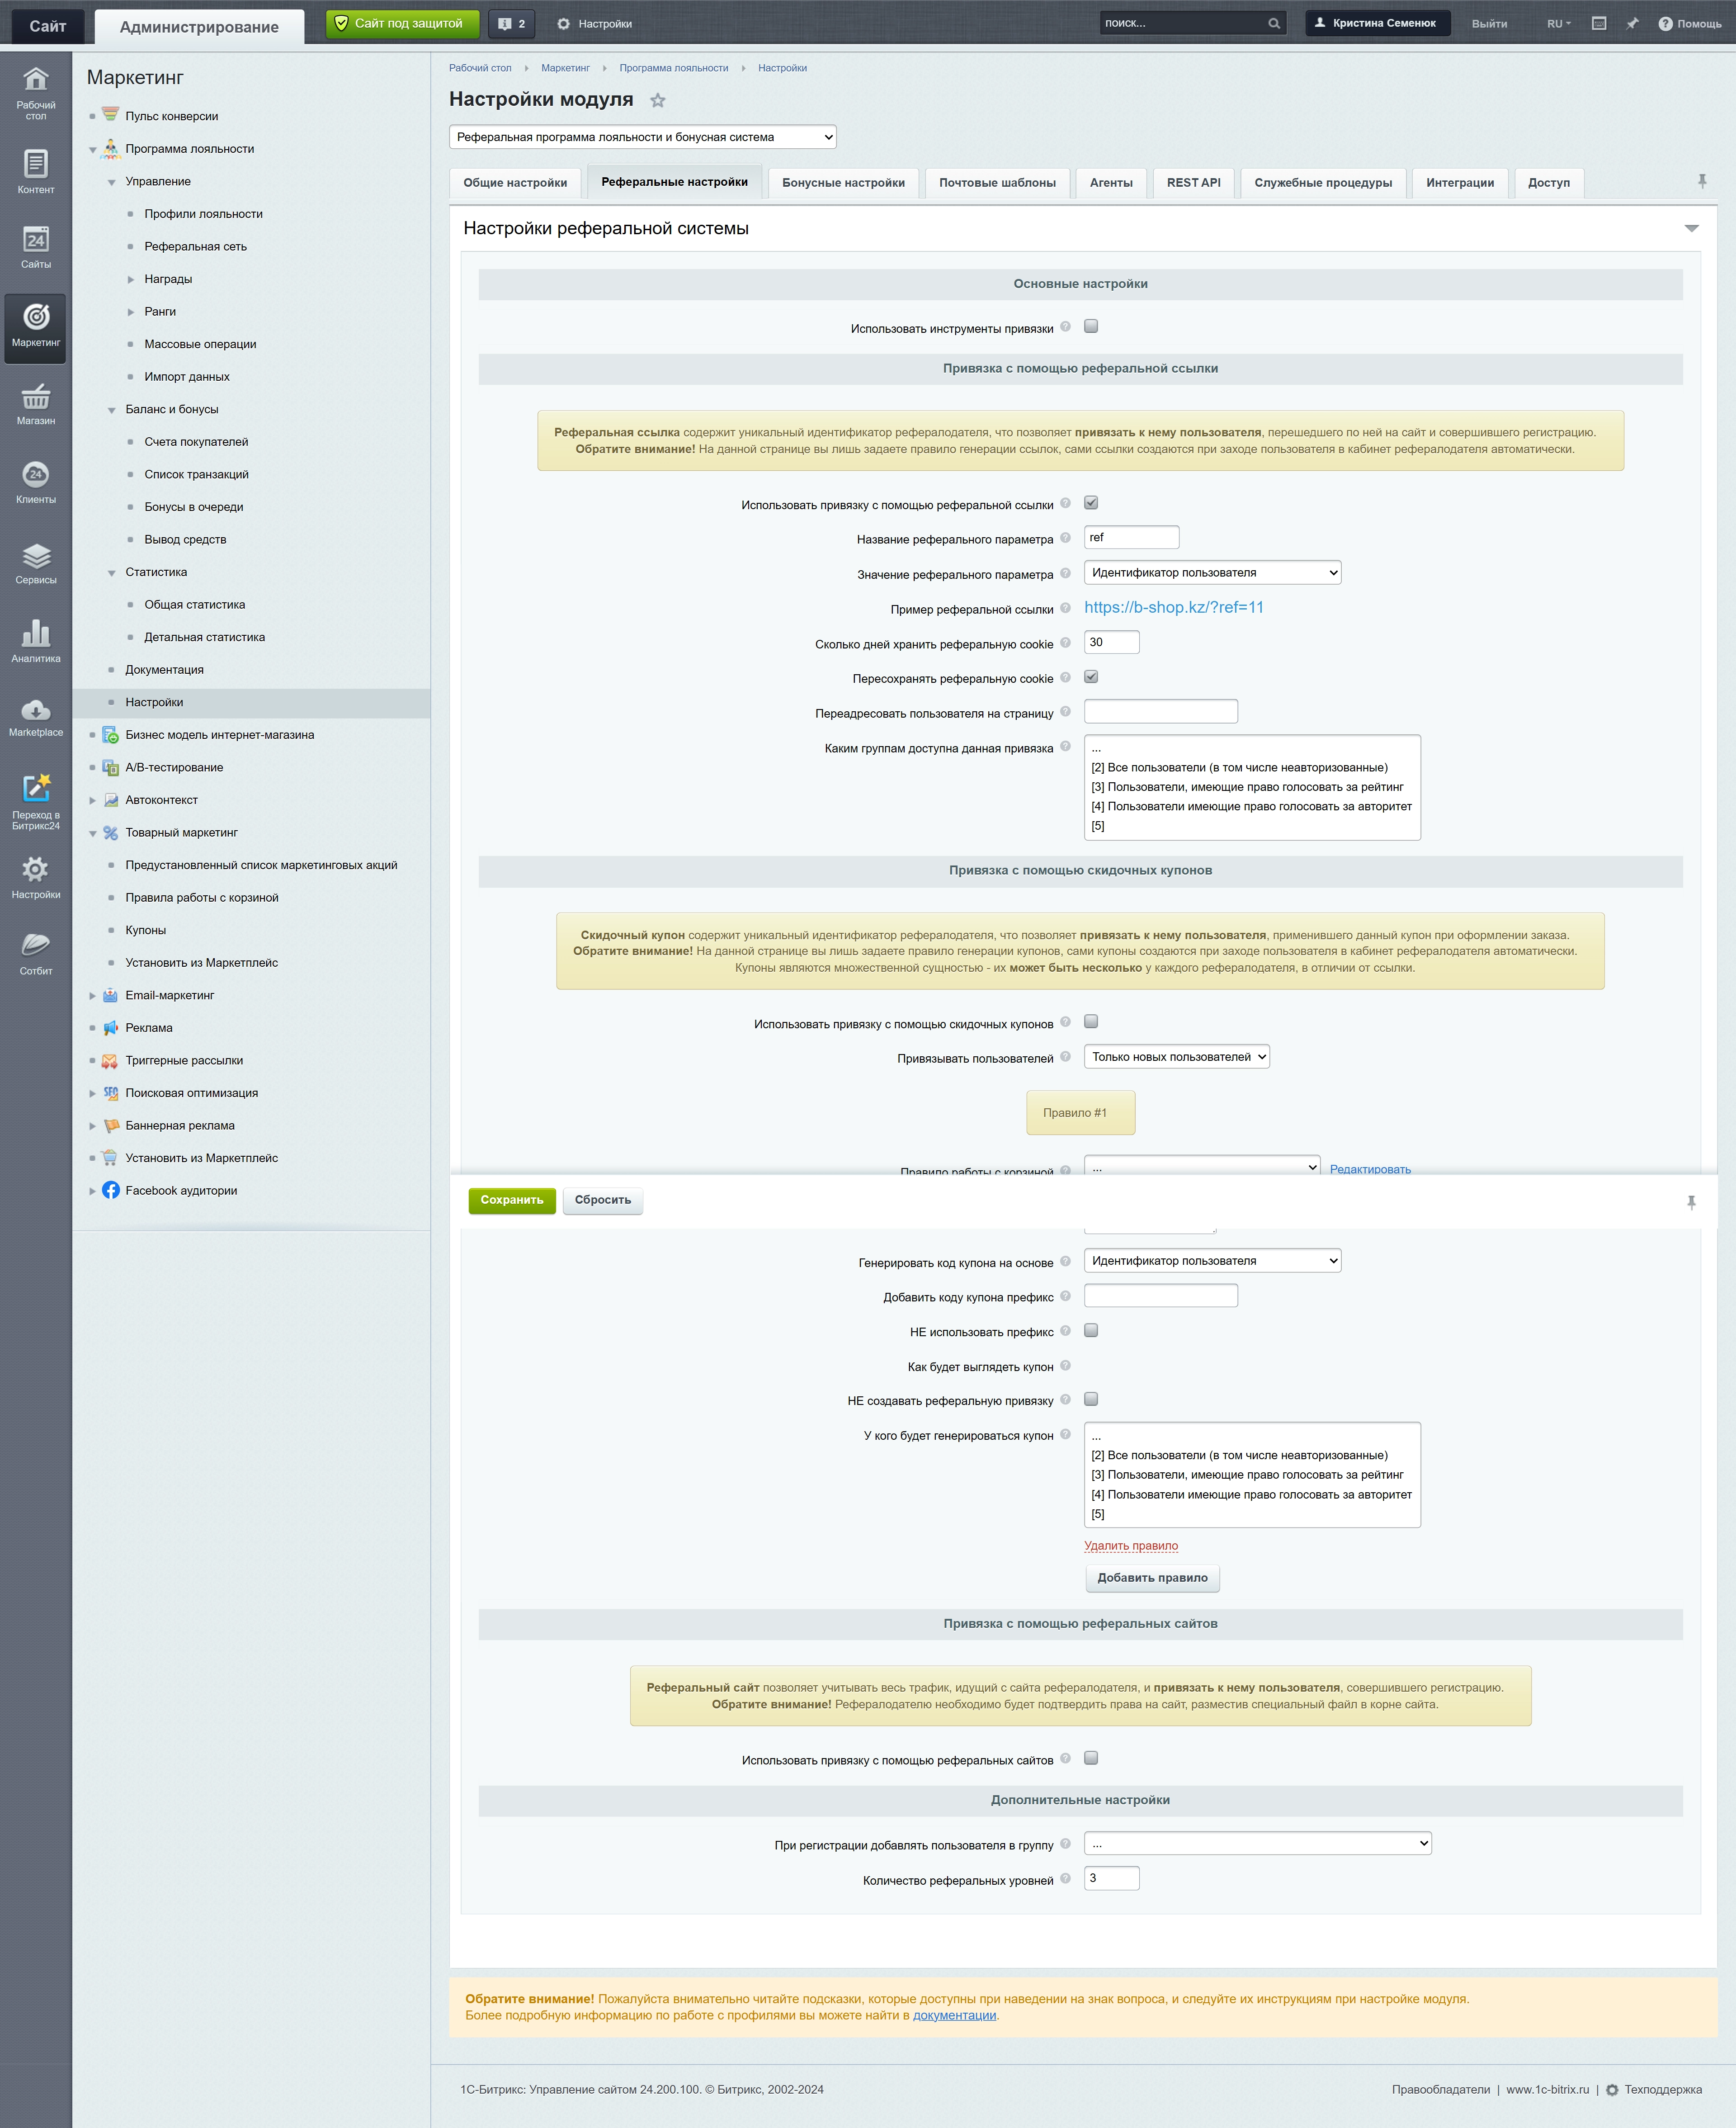
Task: Uncheck привязку с помощью реферальной ссылки
Action: [x=1091, y=503]
